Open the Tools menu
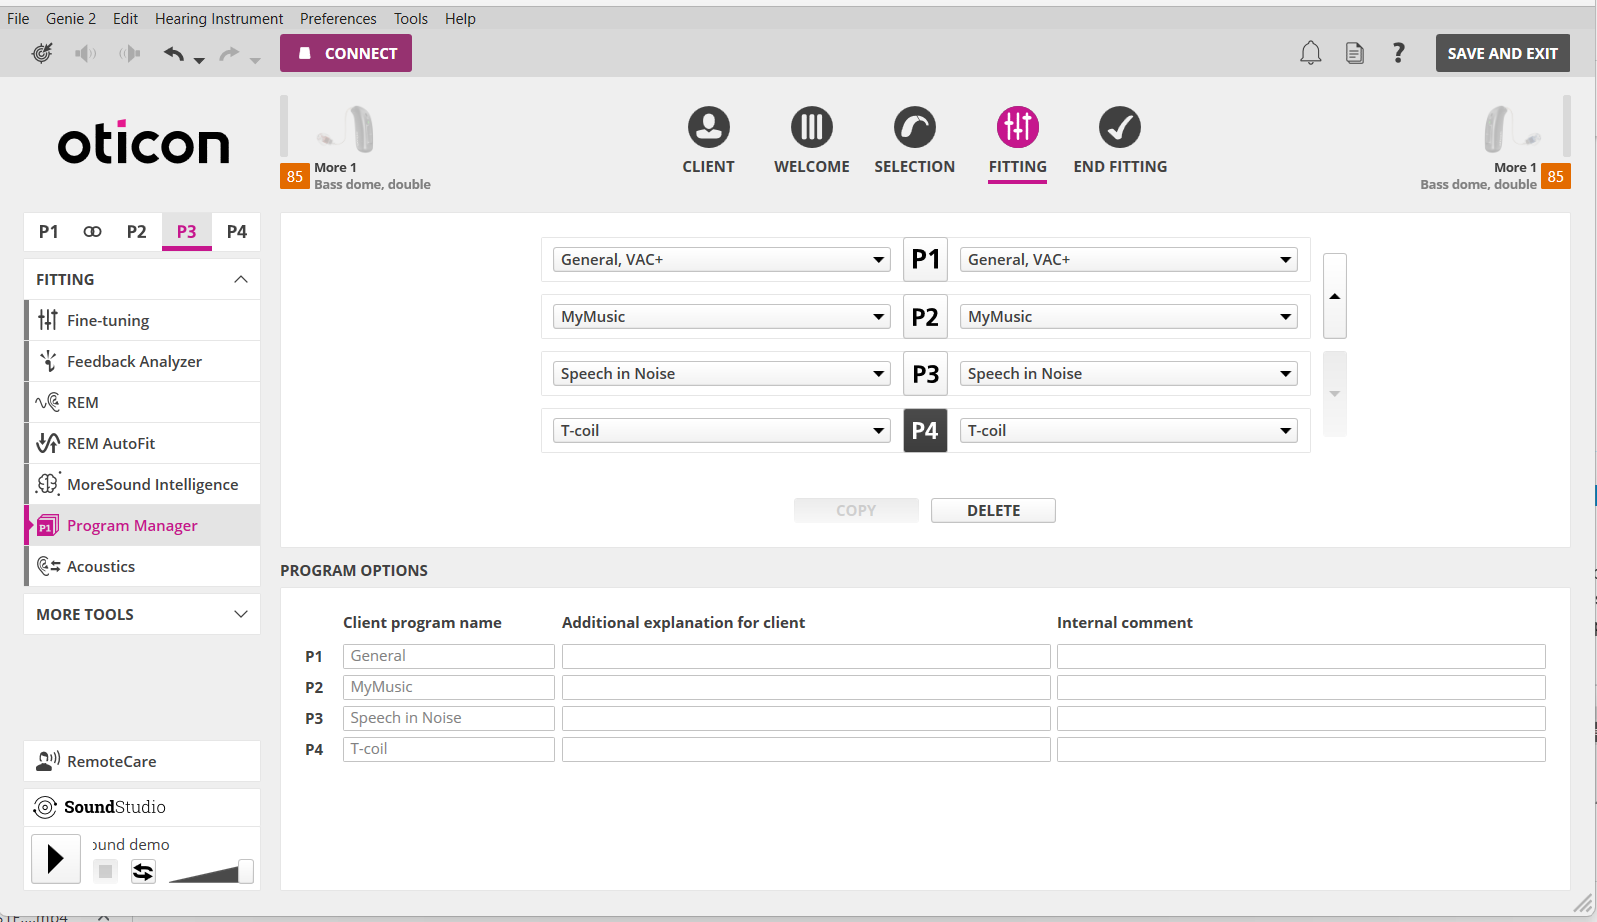1597x922 pixels. (x=411, y=18)
